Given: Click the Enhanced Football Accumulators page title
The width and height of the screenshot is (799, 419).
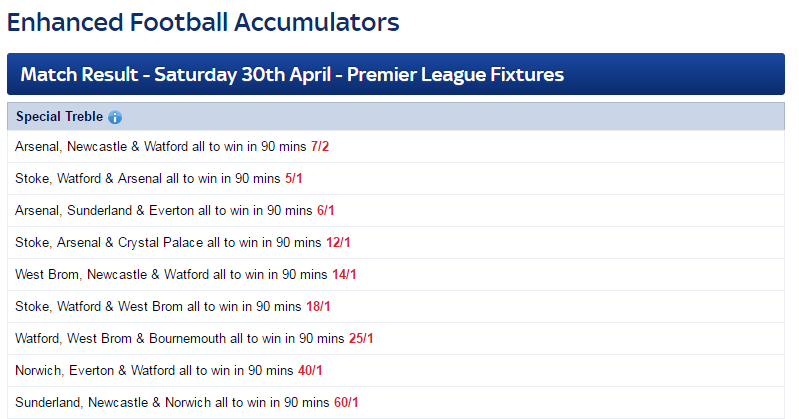Looking at the screenshot, I should pyautogui.click(x=203, y=22).
